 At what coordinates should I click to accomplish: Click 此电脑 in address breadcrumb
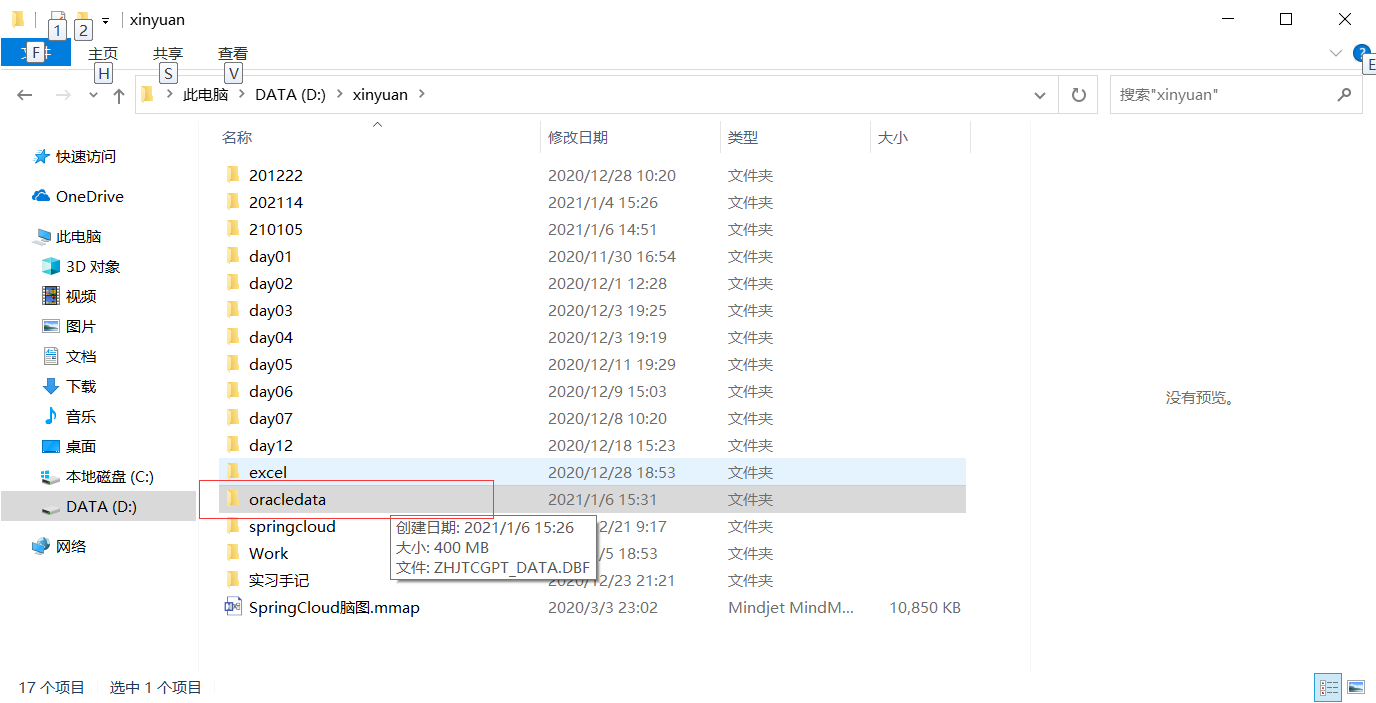[x=205, y=94]
